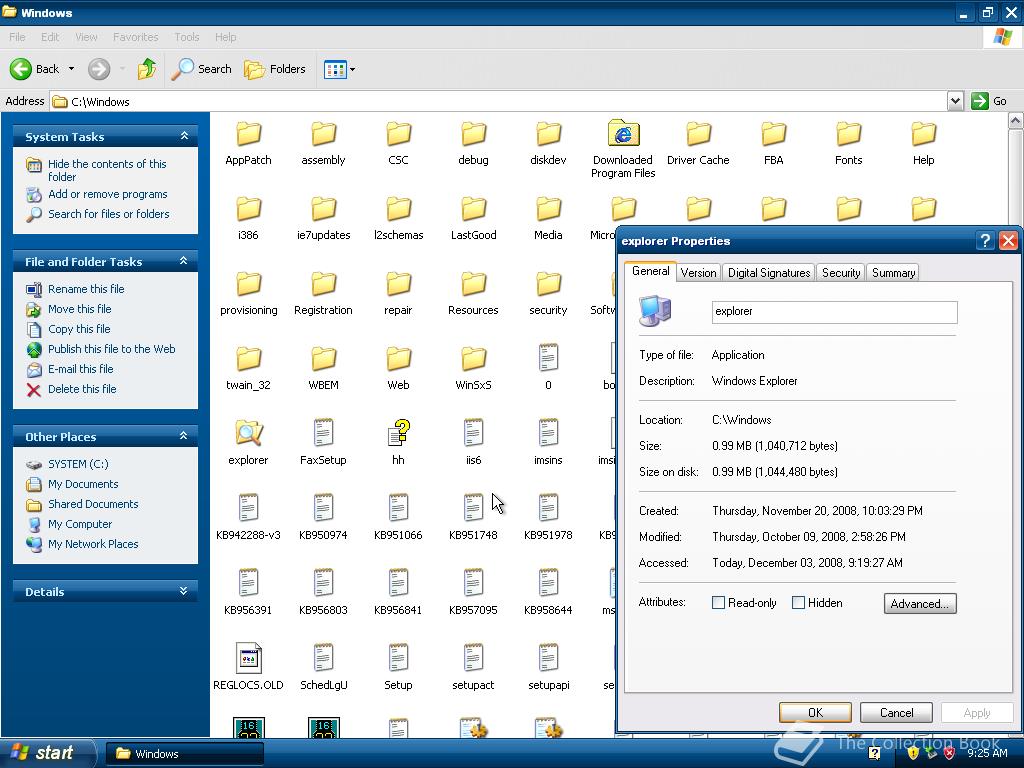Open the Views dropdown arrow
This screenshot has height=768, width=1024.
point(353,69)
